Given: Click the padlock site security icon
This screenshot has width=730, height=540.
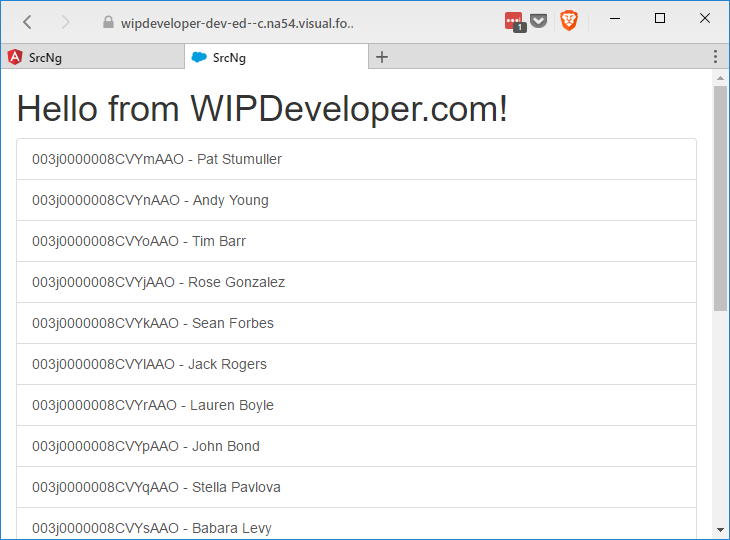Looking at the screenshot, I should 108,22.
